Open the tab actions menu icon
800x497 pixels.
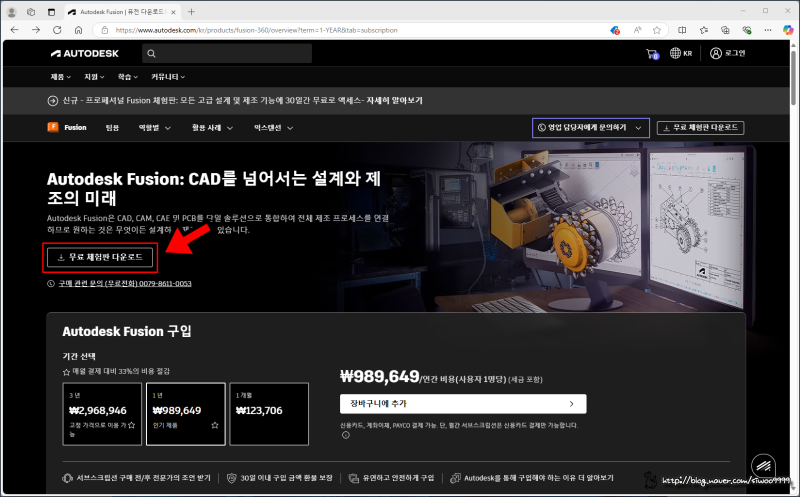(x=51, y=12)
